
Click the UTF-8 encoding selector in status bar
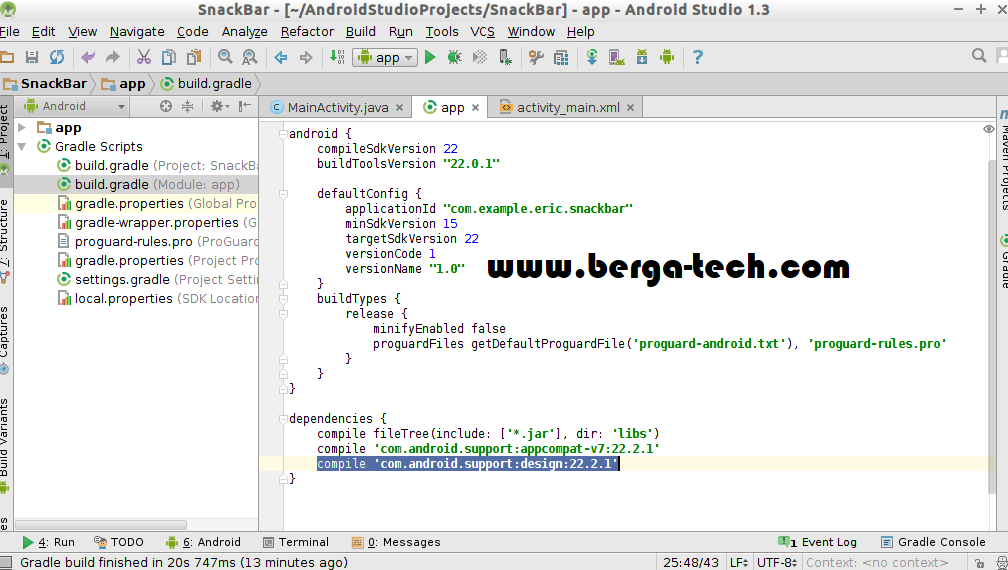(x=777, y=562)
